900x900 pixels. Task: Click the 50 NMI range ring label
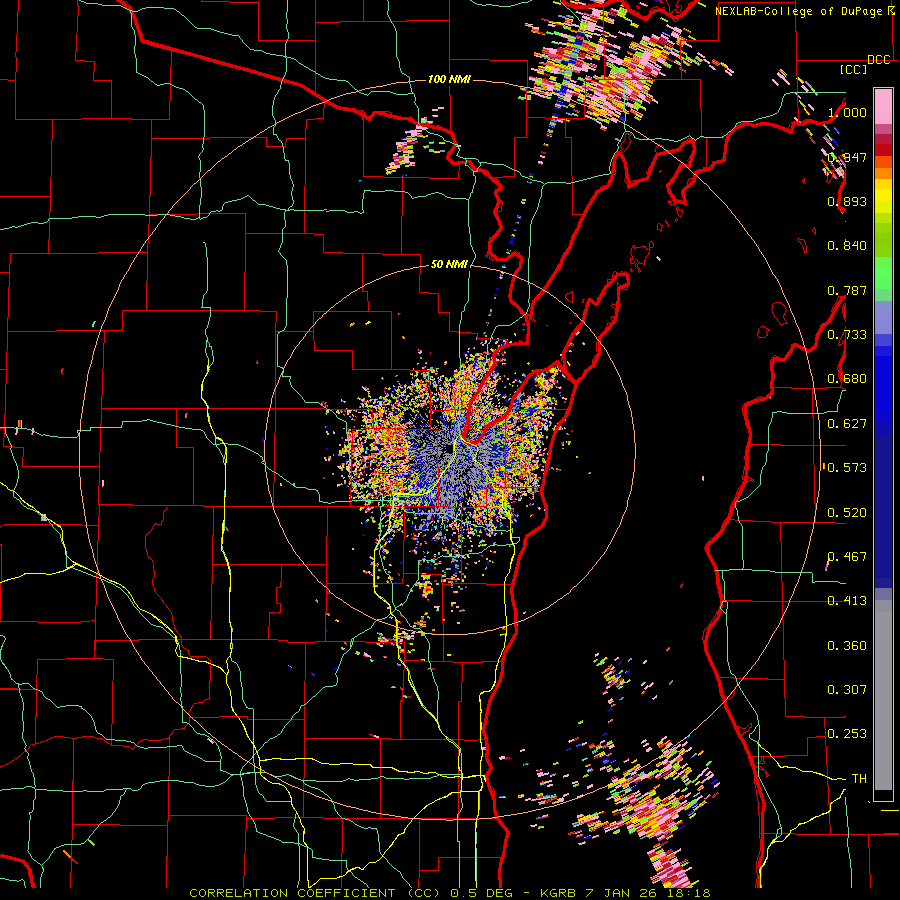tap(449, 265)
